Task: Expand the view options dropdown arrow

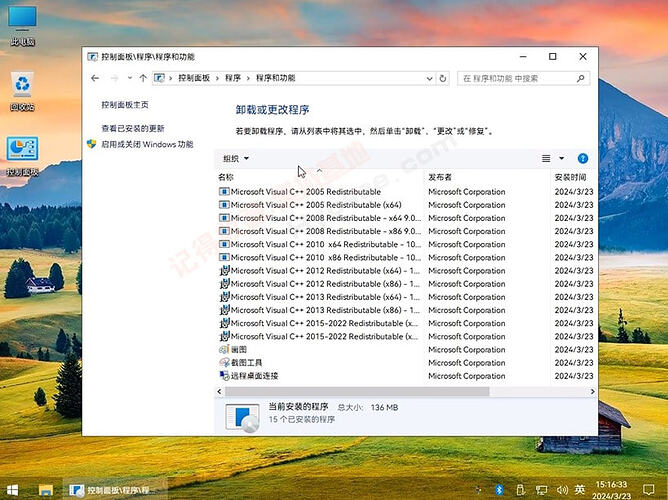Action: [561, 158]
